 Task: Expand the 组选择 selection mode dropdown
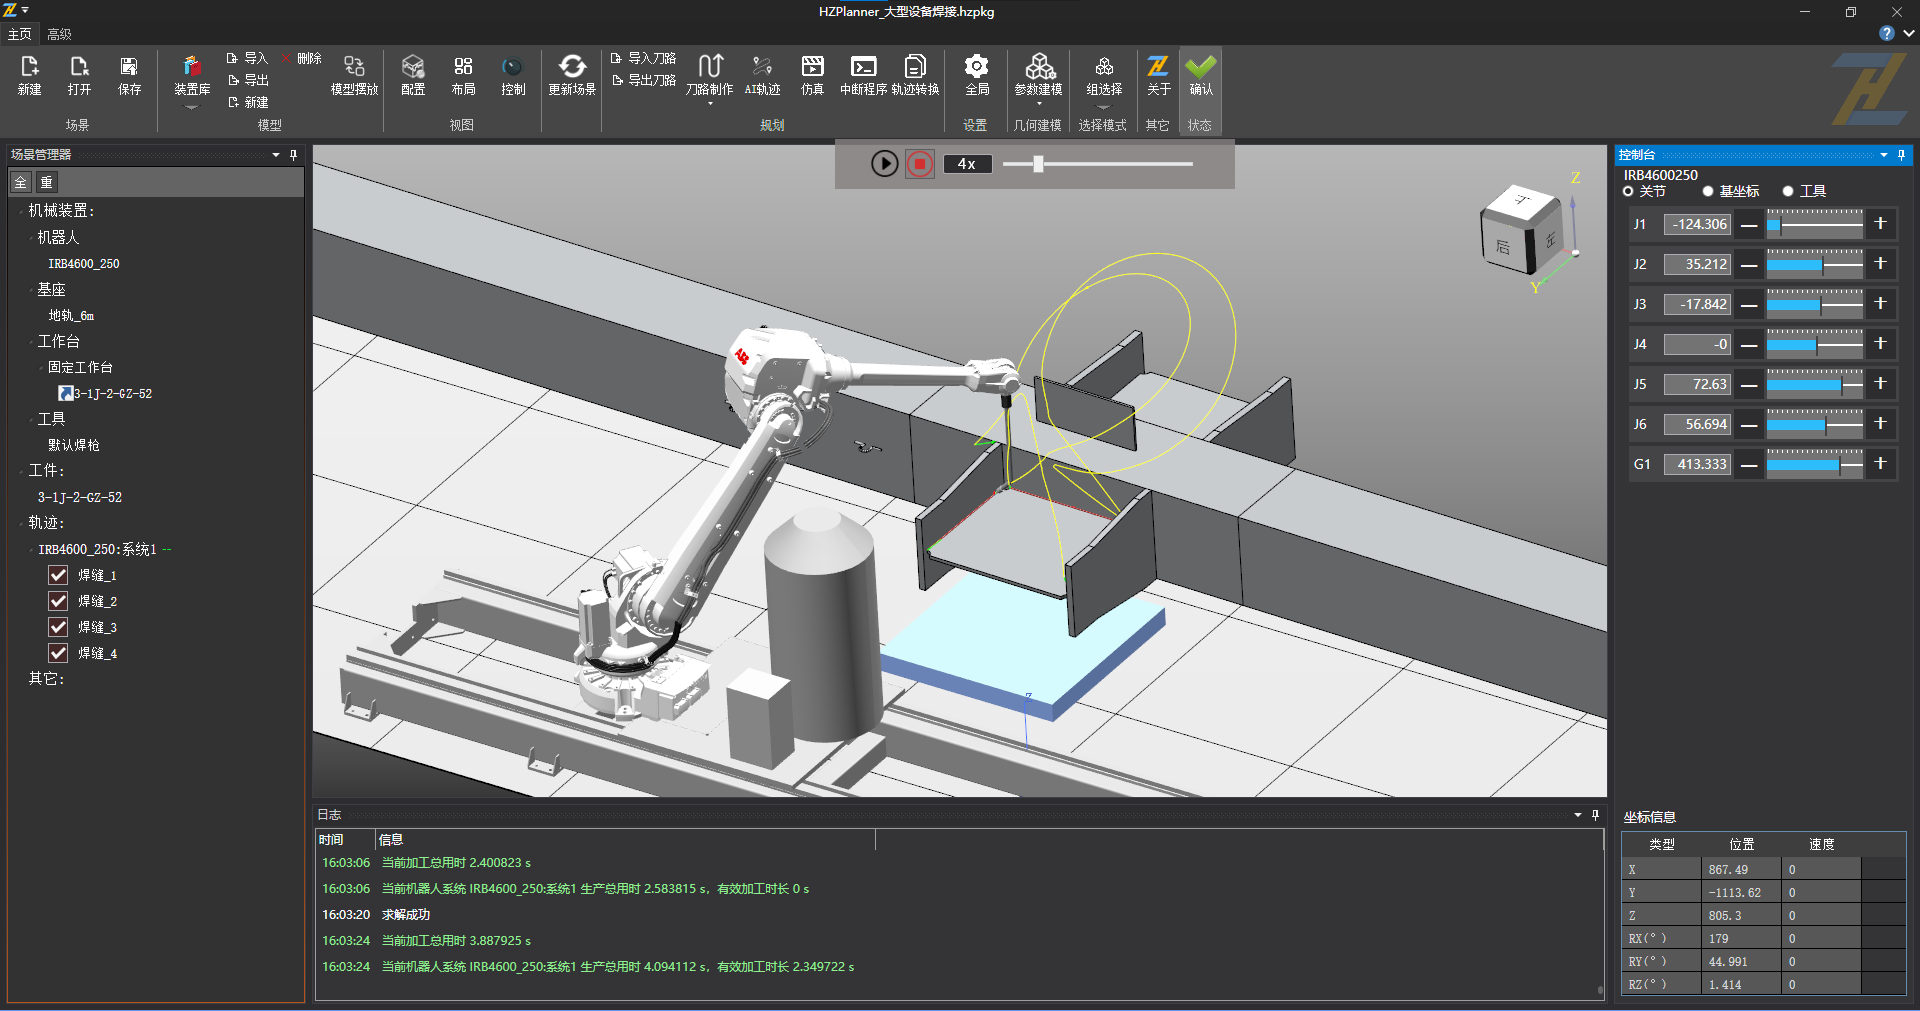1103,107
